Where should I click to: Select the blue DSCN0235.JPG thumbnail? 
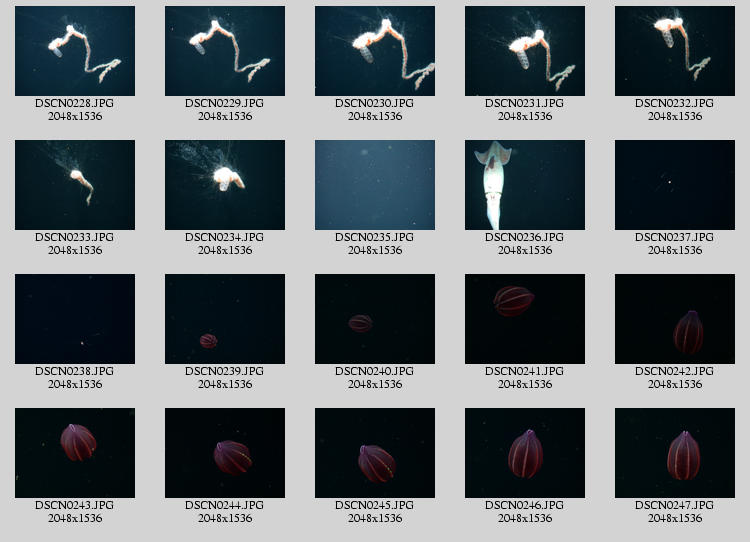point(375,185)
